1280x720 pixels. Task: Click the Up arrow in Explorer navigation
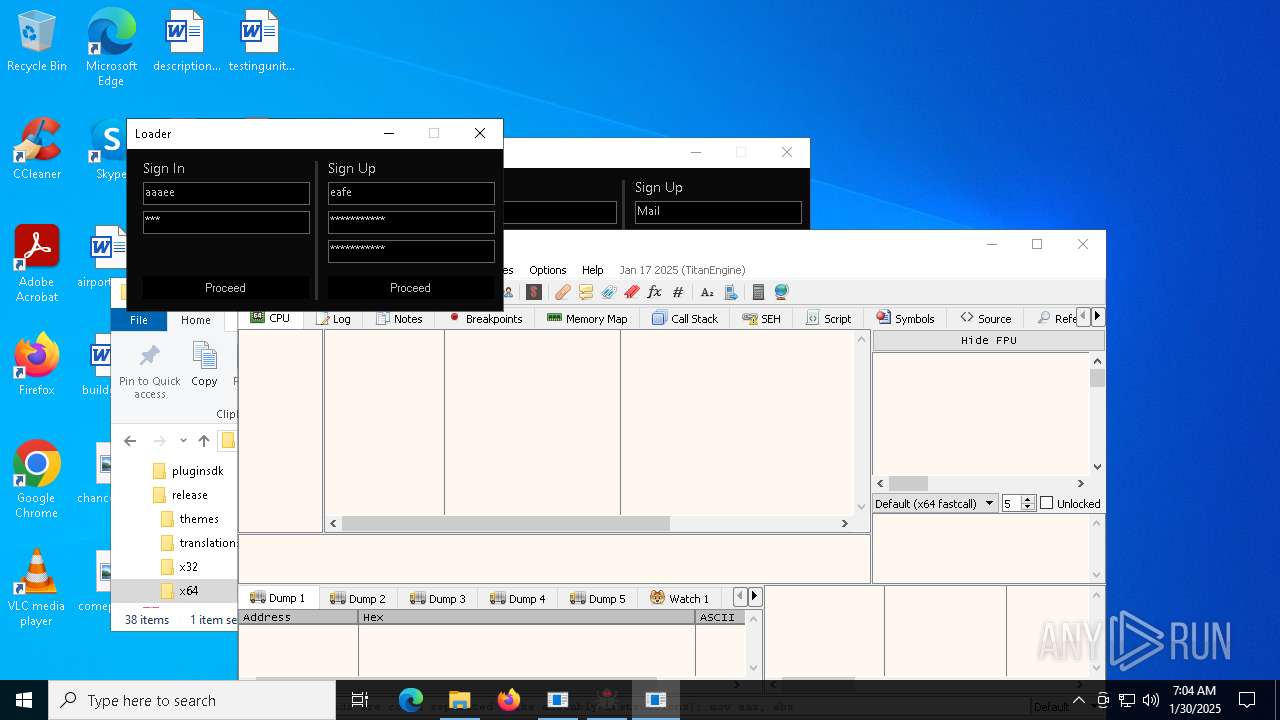[204, 441]
